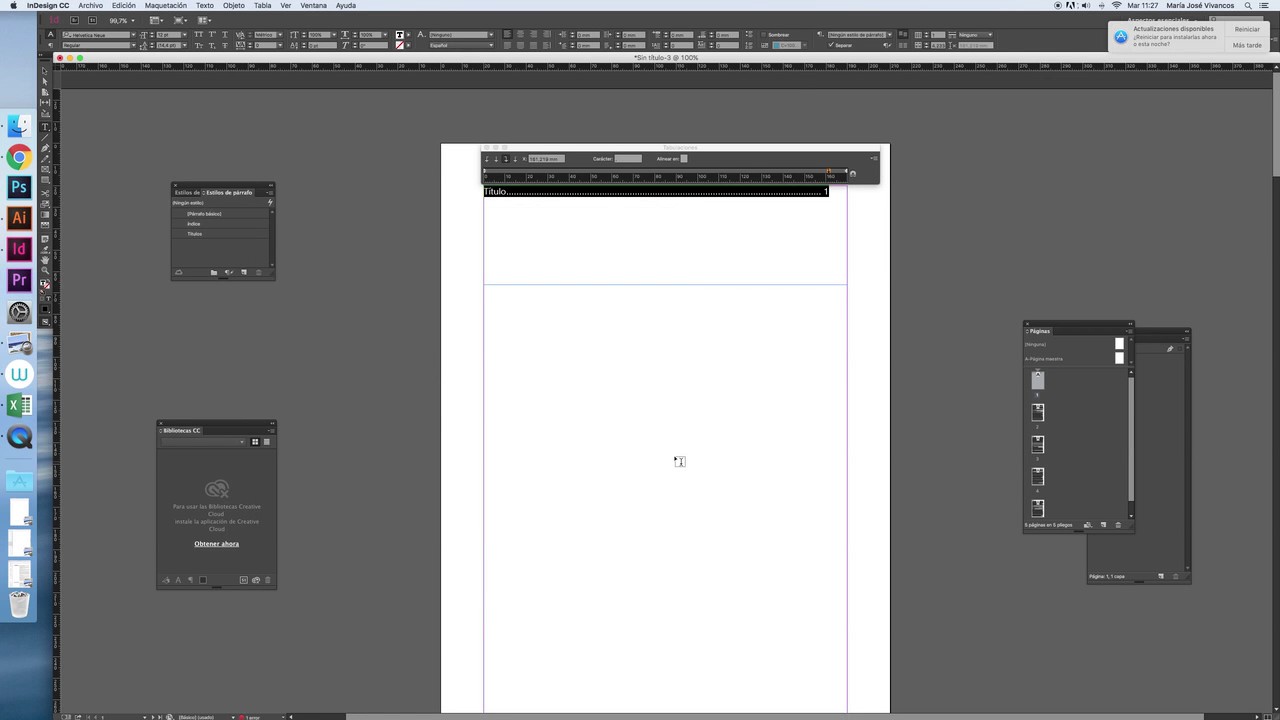Viewport: 1280px width, 720px height.
Task: Open the paragraph style dropdown
Action: (x=889, y=35)
